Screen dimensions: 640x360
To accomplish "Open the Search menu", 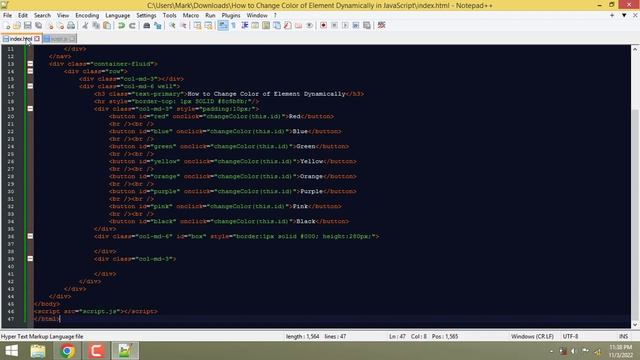I will [x=42, y=16].
